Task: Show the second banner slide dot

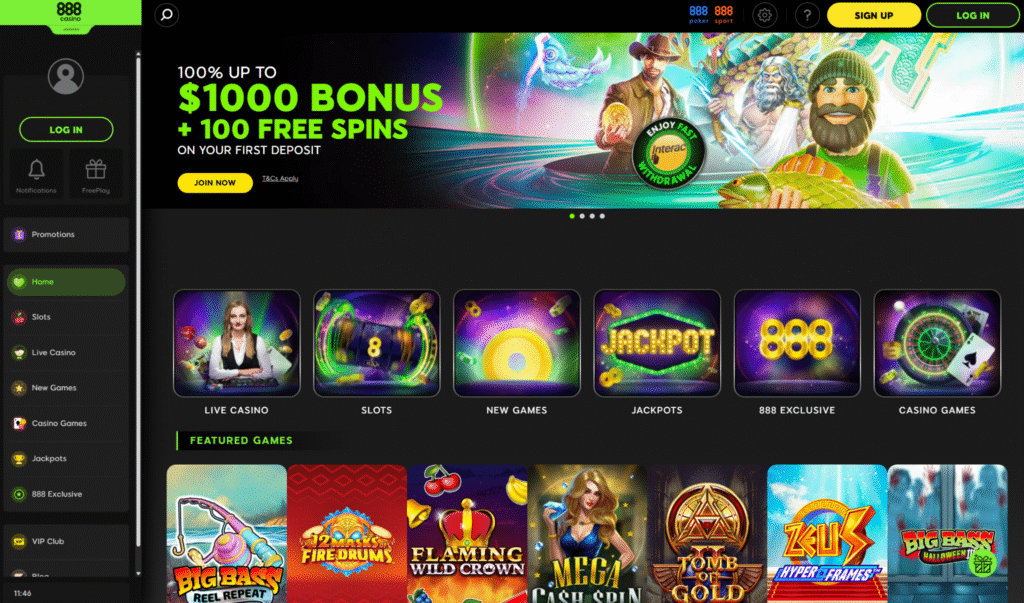Action: click(x=582, y=216)
